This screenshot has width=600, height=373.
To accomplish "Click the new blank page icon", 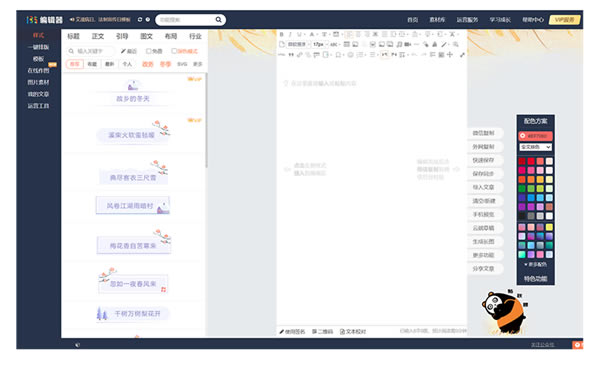I will pos(282,44).
